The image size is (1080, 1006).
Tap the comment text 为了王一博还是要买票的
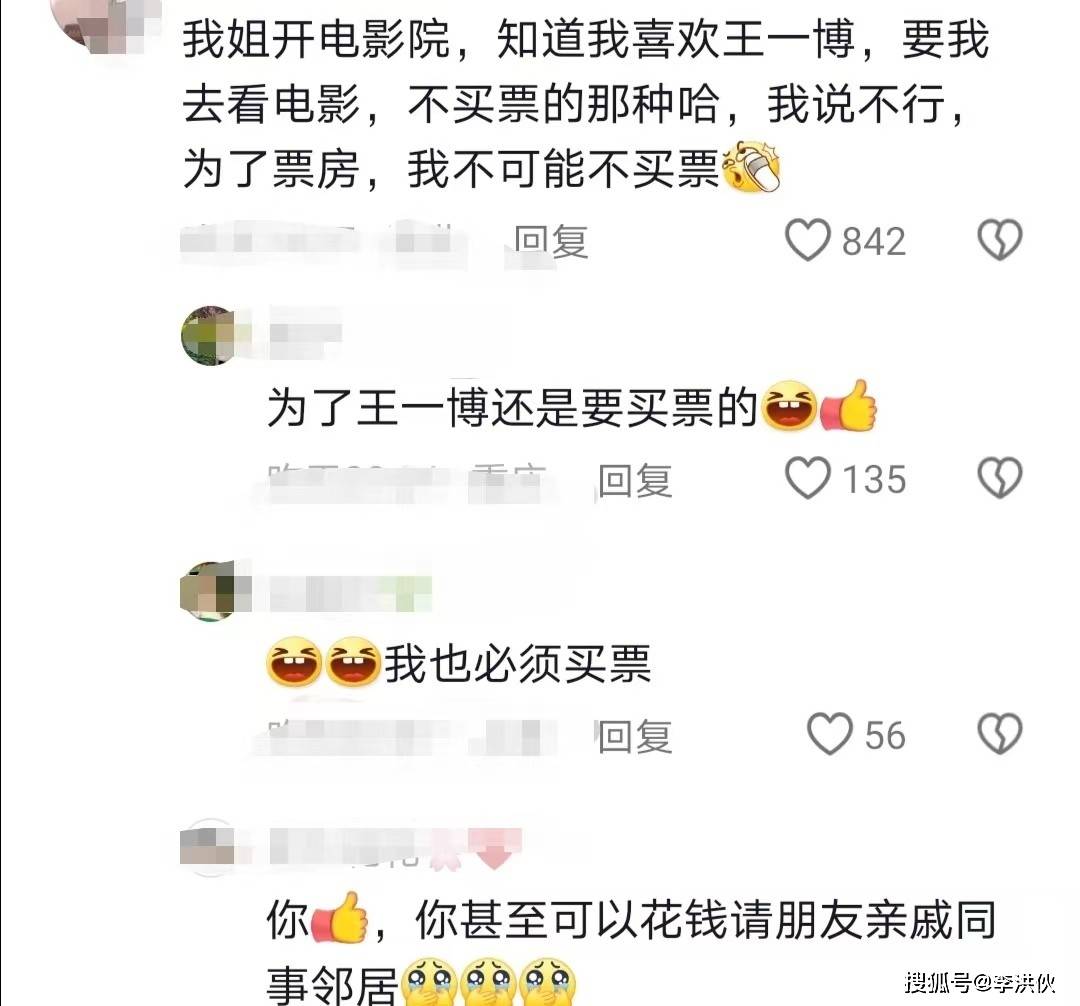(512, 408)
